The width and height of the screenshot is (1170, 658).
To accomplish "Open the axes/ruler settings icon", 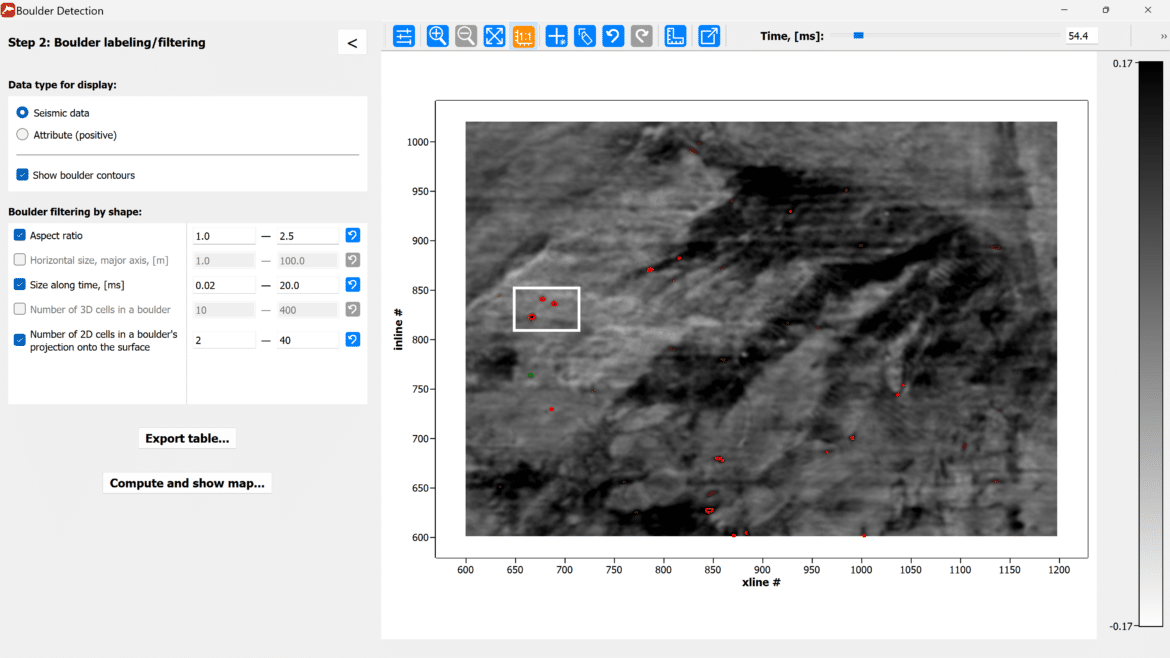I will (675, 36).
